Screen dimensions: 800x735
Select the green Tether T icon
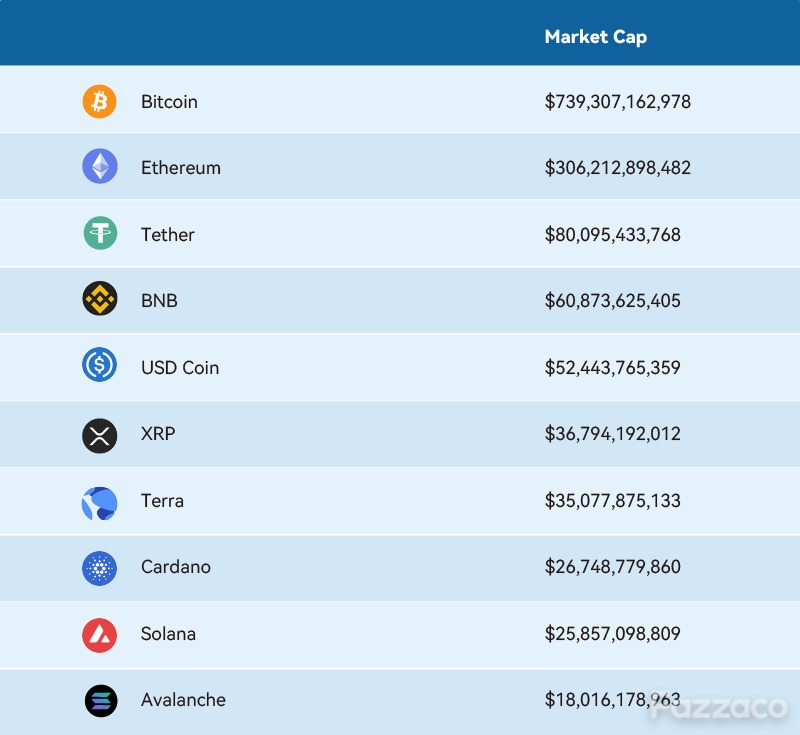click(100, 233)
